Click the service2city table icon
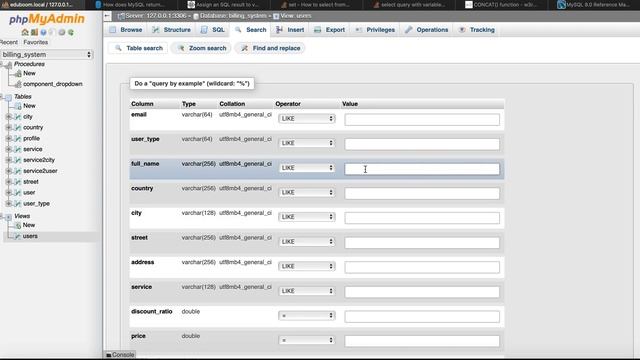This screenshot has width=640, height=360. [x=18, y=160]
